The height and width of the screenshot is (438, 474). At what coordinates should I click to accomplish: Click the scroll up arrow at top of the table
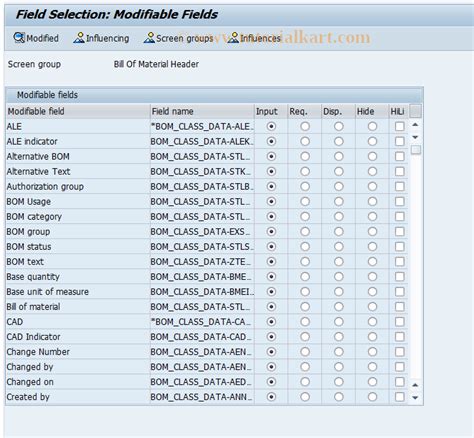pyautogui.click(x=415, y=125)
